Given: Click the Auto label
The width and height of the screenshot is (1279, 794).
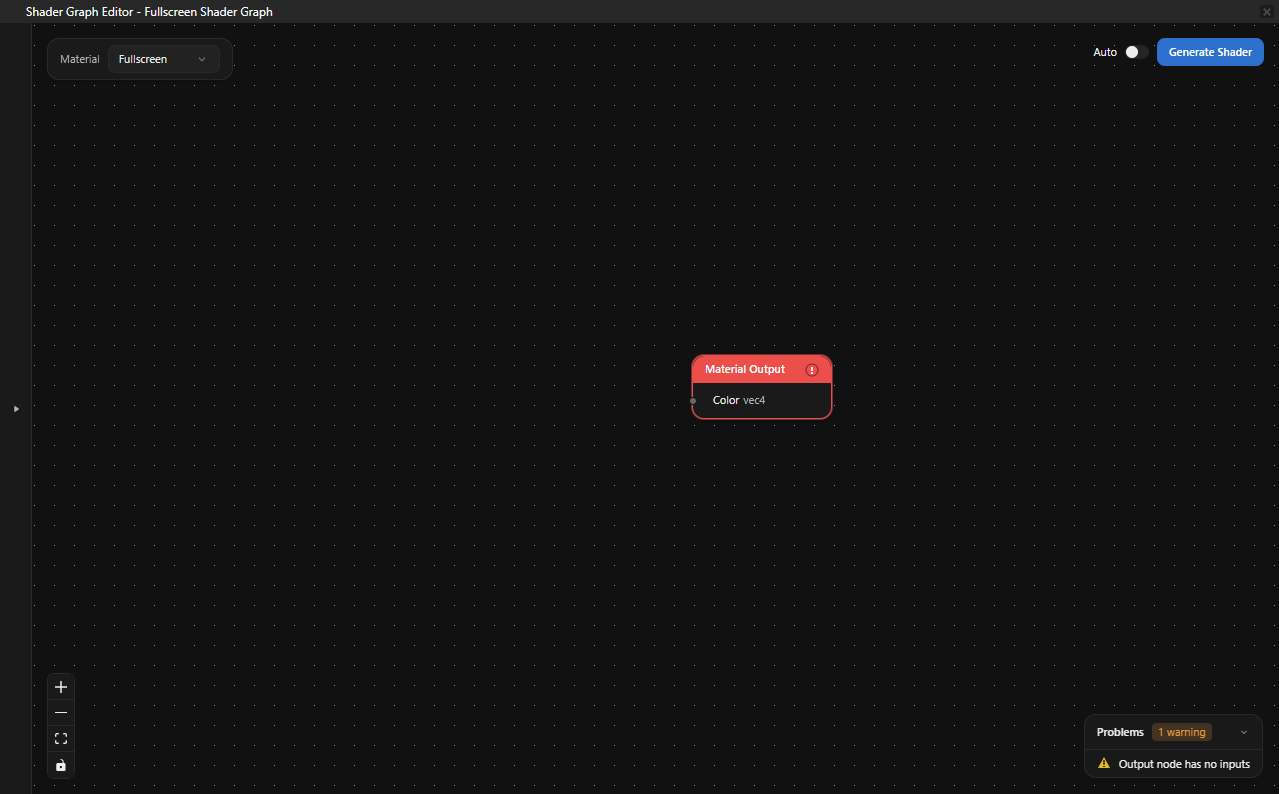Looking at the screenshot, I should [1105, 52].
